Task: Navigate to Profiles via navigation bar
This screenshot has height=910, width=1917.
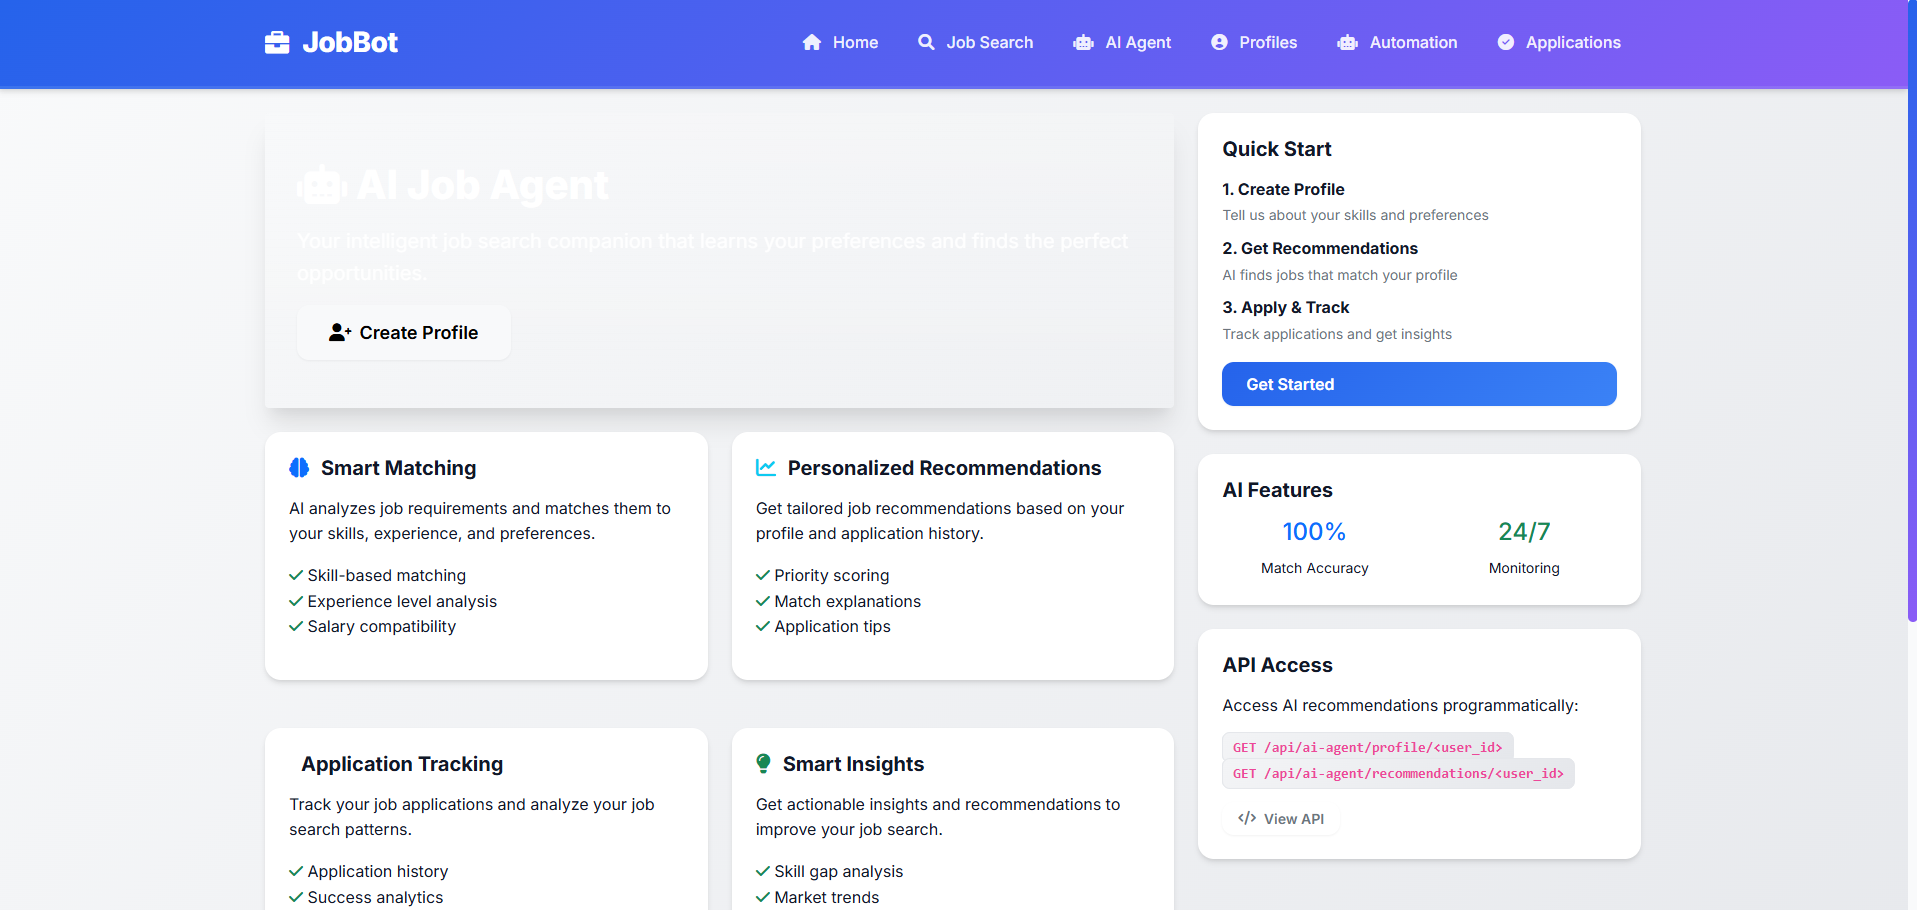Action: (1267, 42)
